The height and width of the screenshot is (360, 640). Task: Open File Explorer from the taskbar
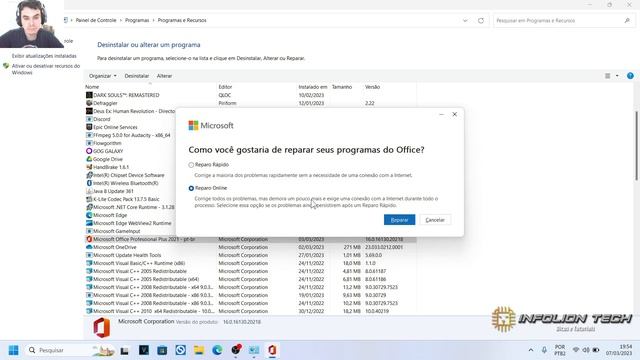(199, 350)
